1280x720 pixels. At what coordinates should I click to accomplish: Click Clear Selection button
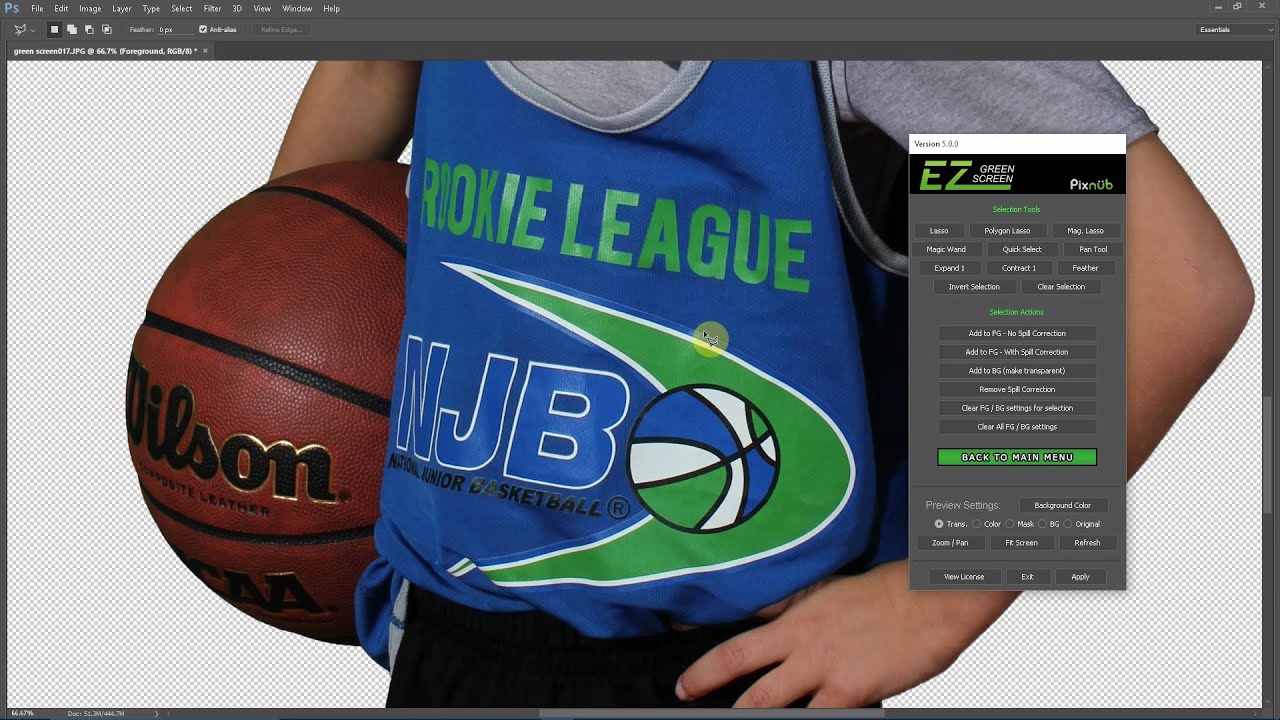pyautogui.click(x=1061, y=287)
